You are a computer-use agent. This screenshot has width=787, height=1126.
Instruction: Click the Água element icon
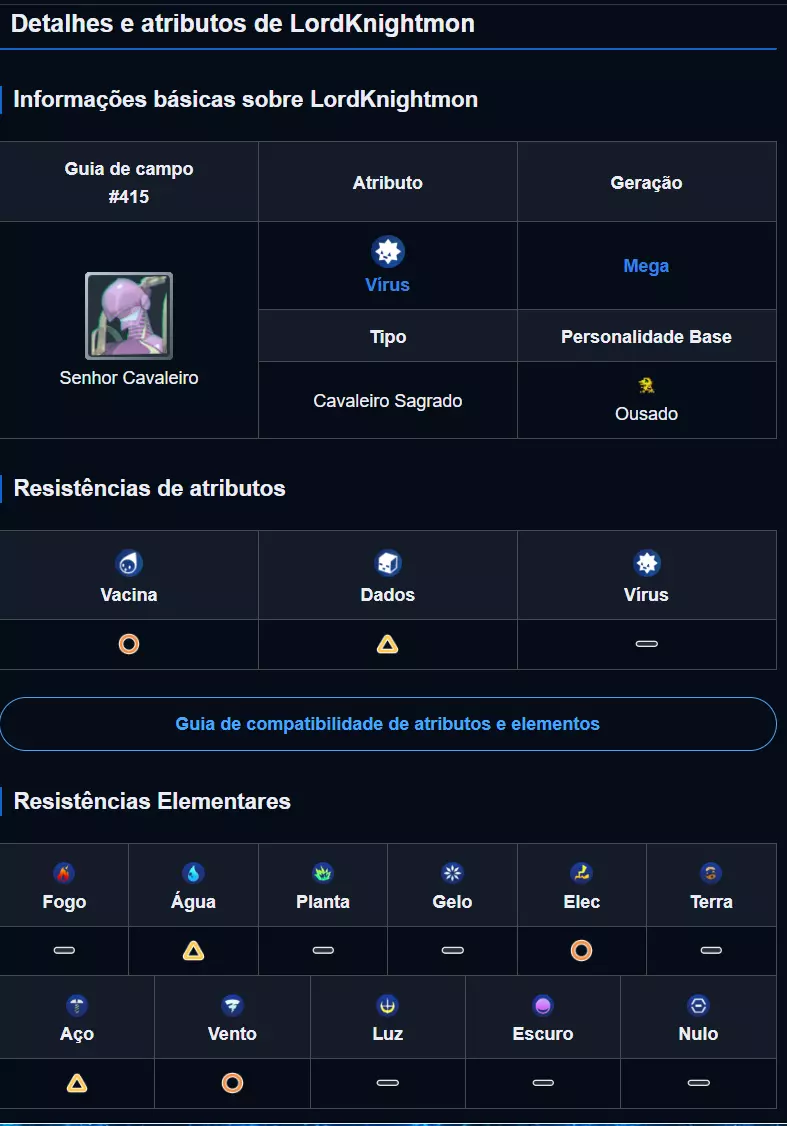(x=193, y=873)
